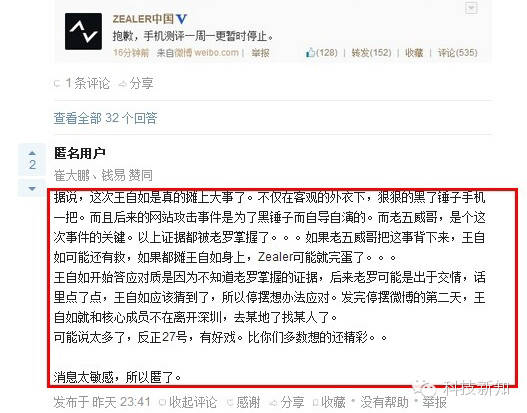Click 收藏 on the weibo post

[414, 53]
